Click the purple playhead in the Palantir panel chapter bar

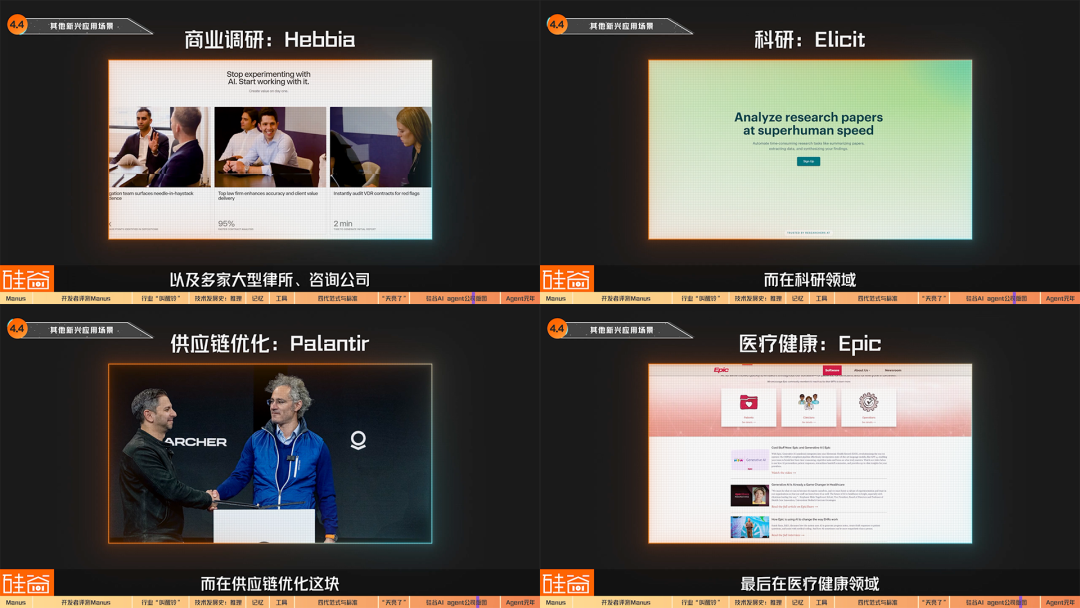coord(478,602)
